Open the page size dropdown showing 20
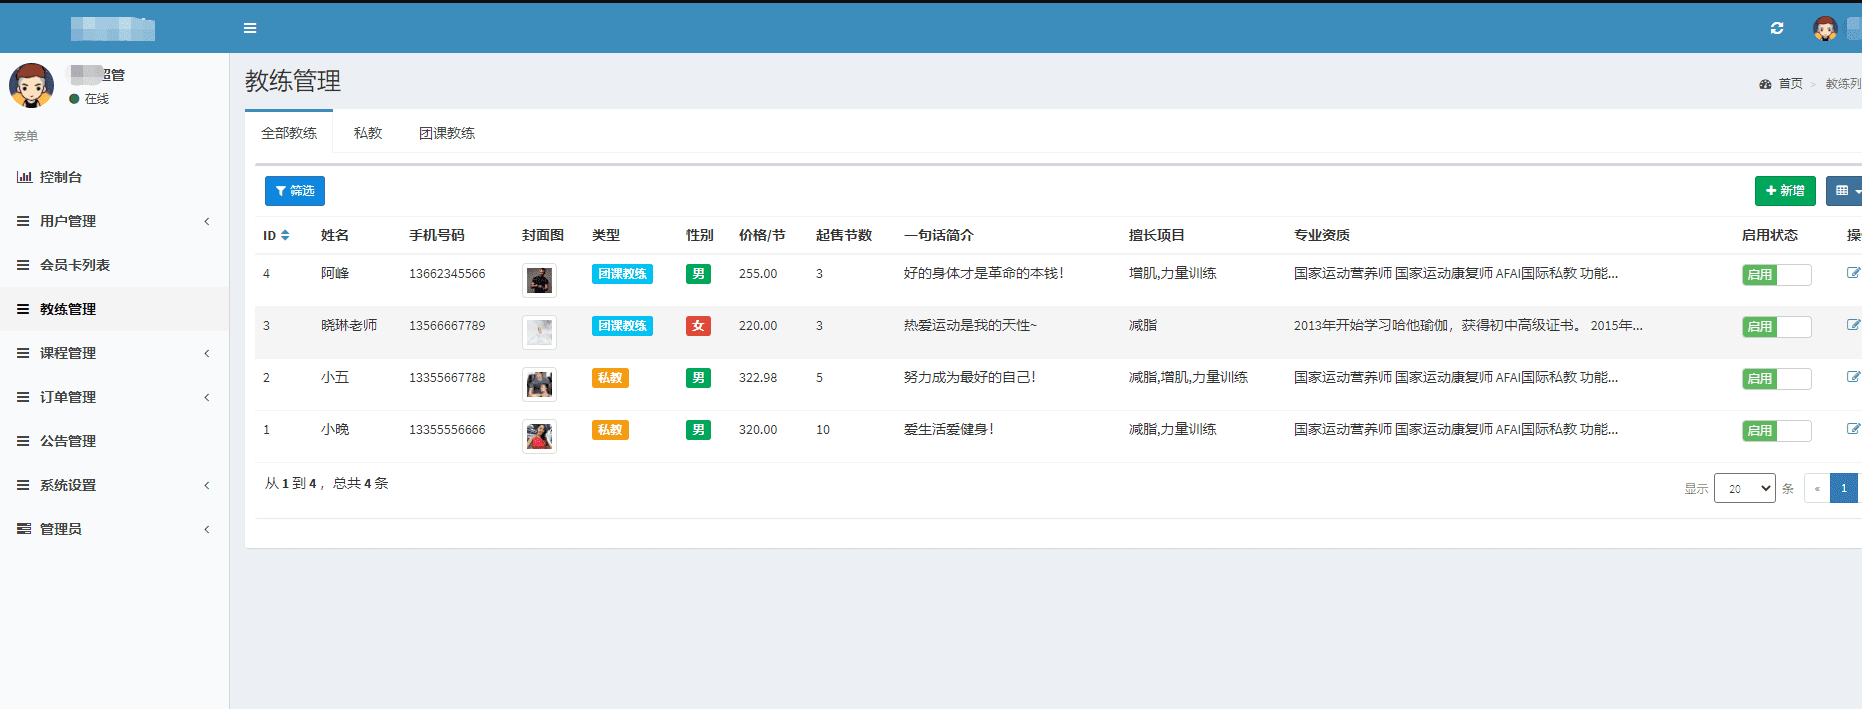The width and height of the screenshot is (1862, 709). tap(1744, 488)
